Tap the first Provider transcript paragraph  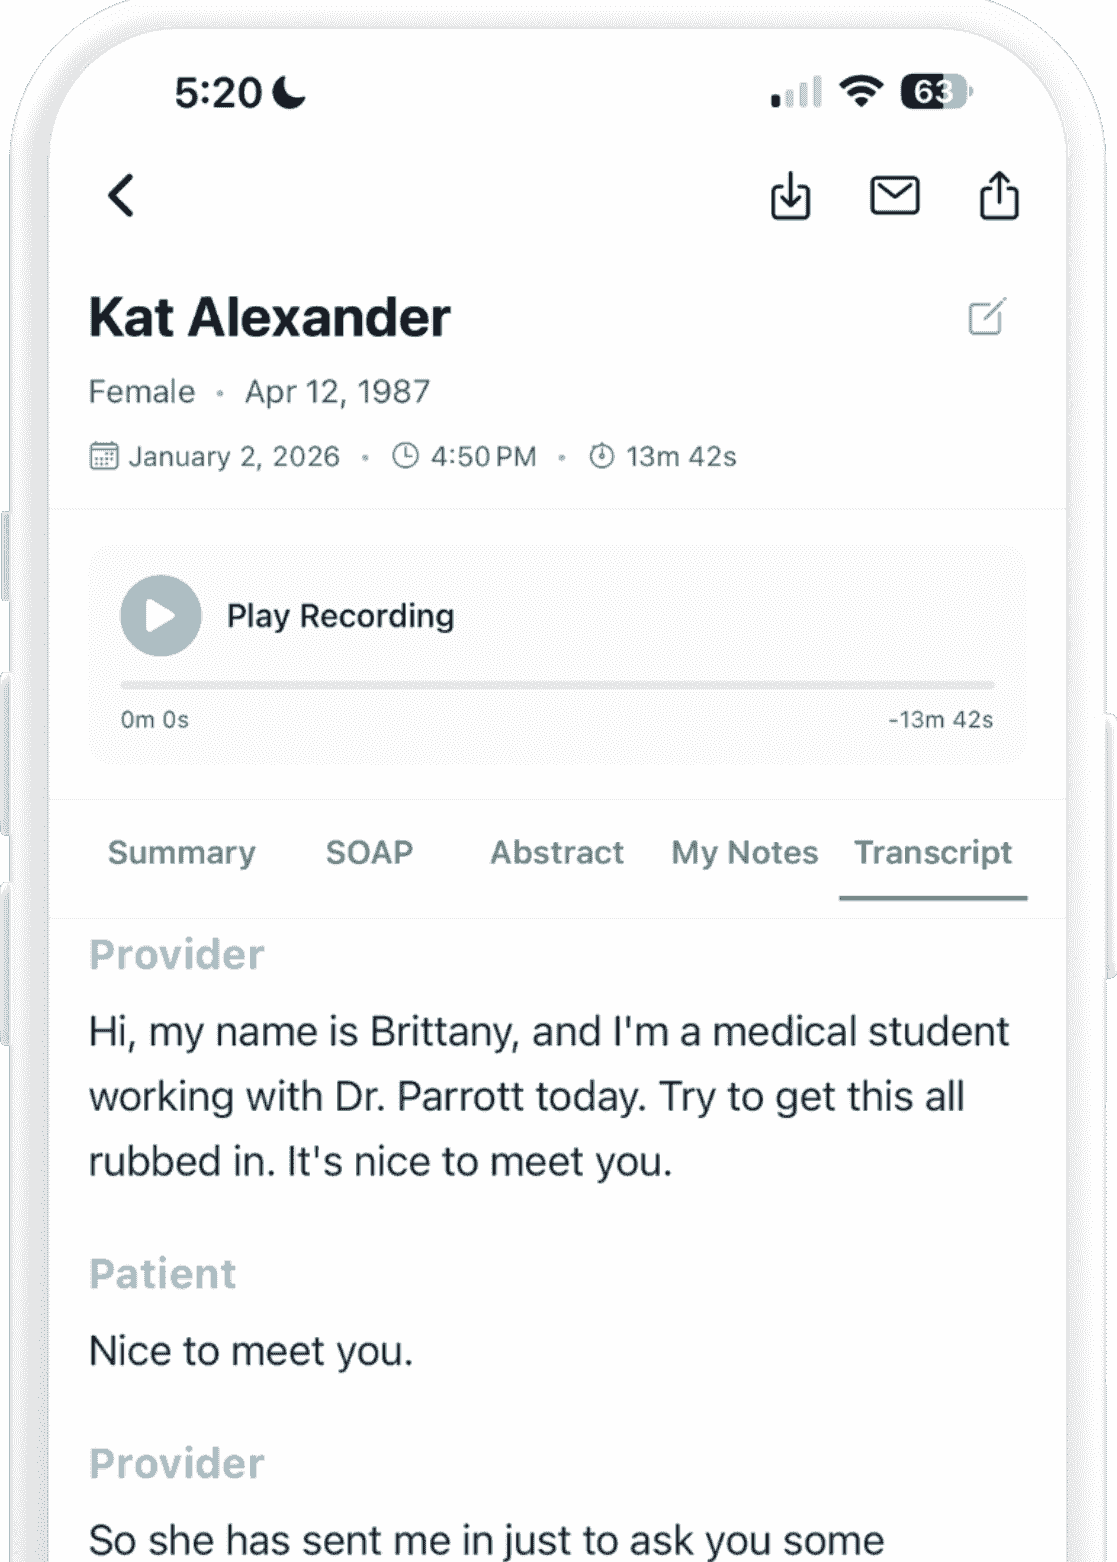tap(548, 1096)
